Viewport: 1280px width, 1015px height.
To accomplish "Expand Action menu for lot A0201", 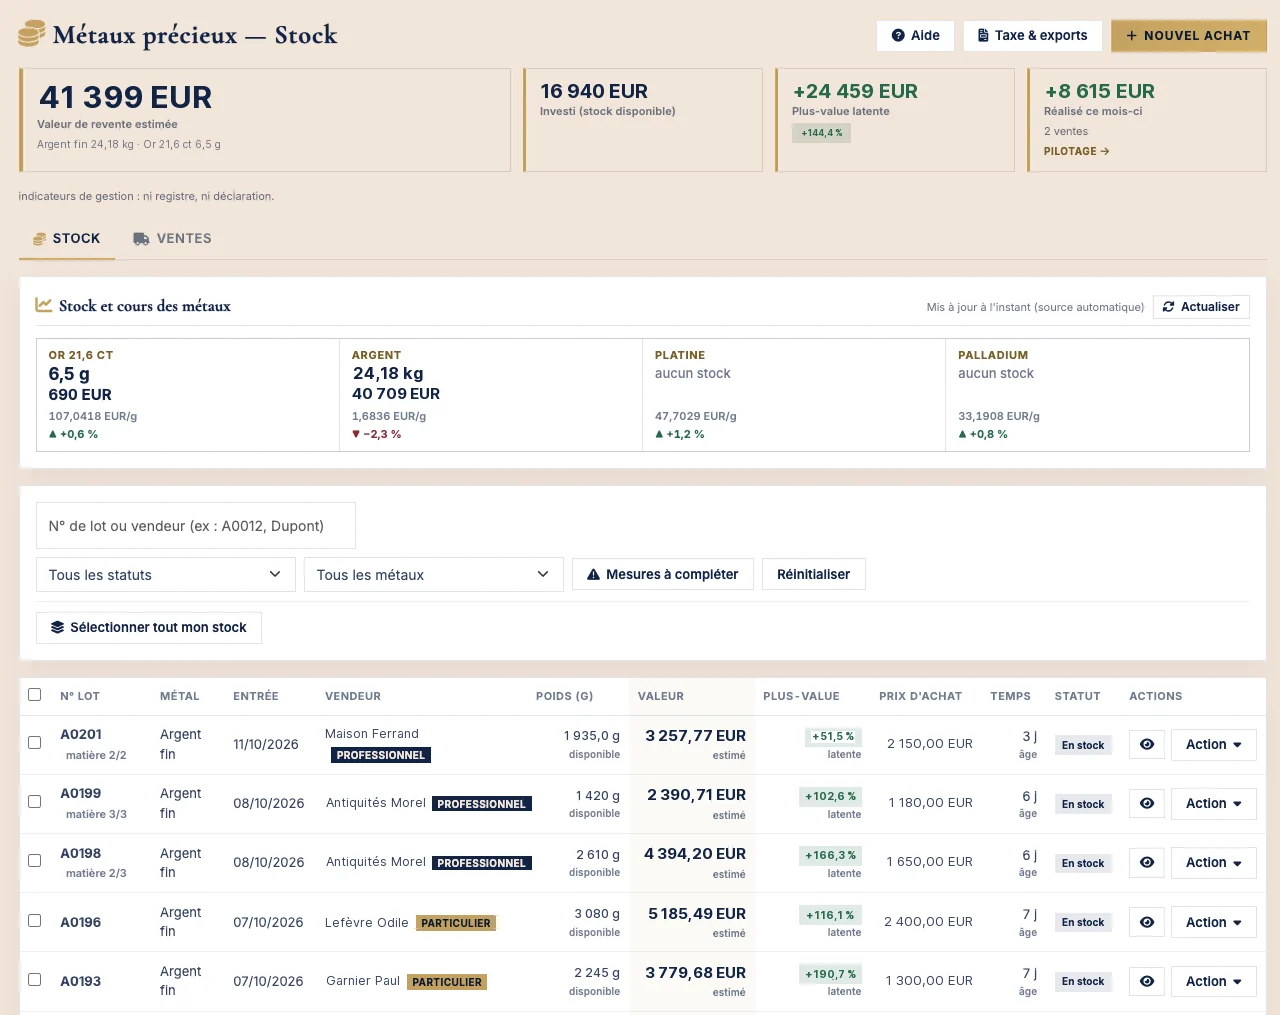I will 1214,744.
